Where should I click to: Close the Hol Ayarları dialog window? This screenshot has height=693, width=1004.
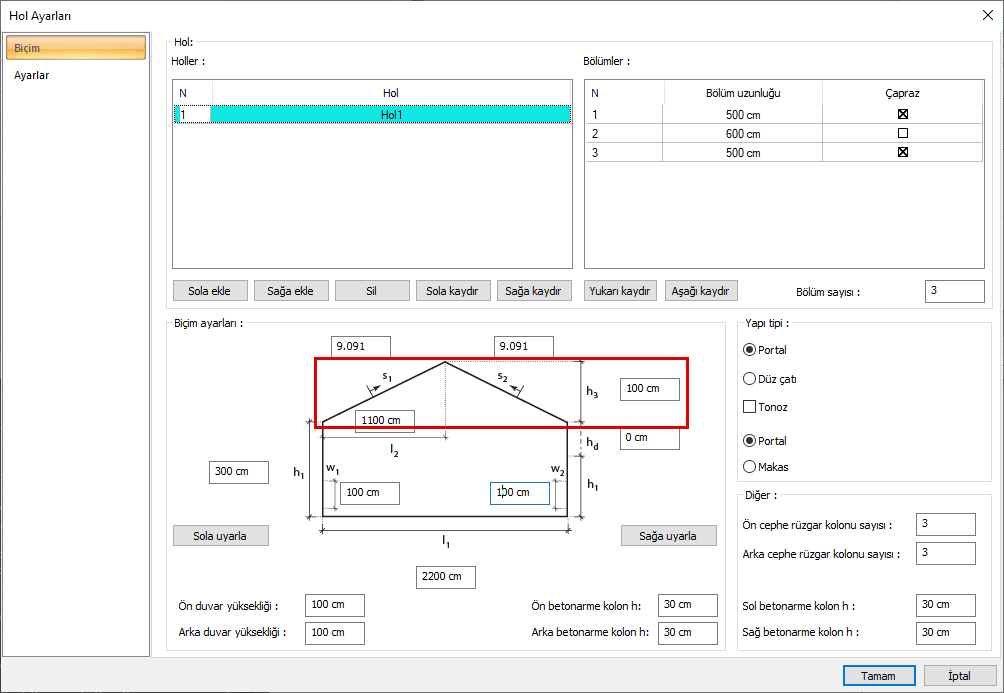987,14
